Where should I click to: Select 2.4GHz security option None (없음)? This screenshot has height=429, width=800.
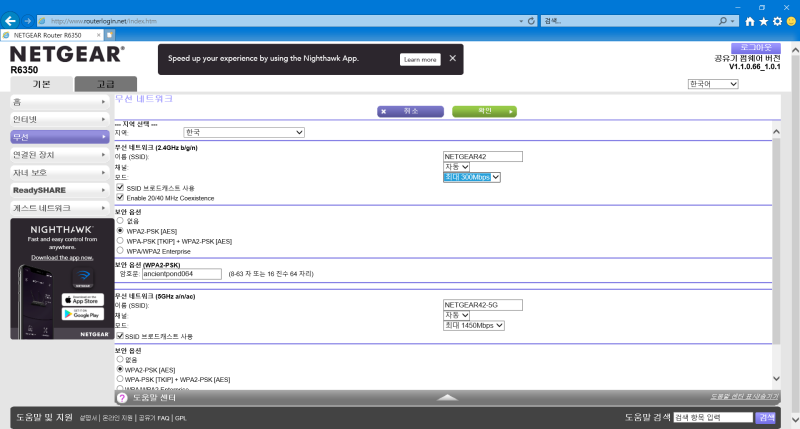120,220
